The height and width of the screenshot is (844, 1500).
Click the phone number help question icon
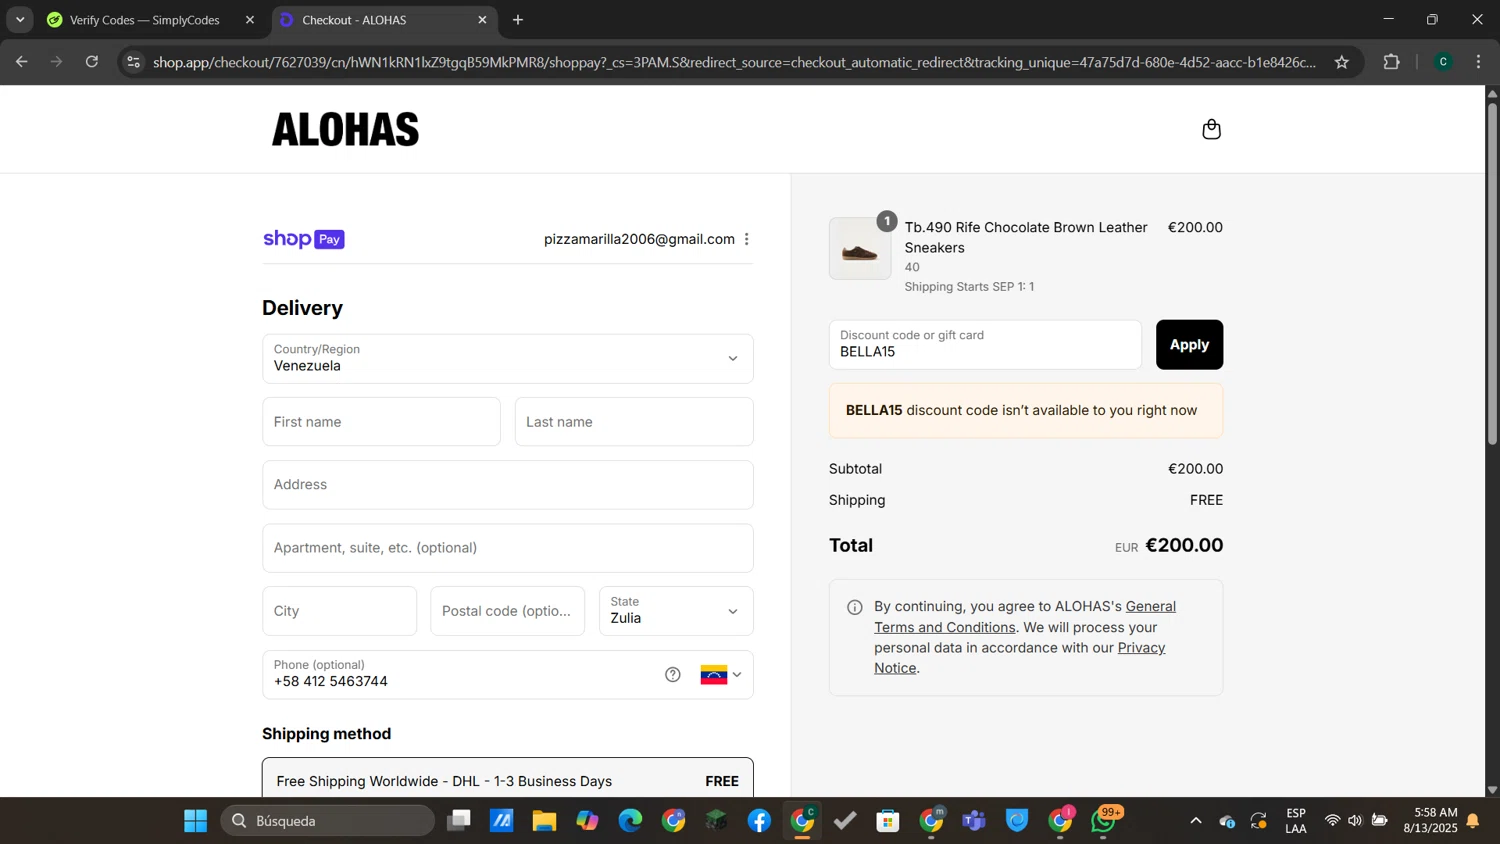673,675
